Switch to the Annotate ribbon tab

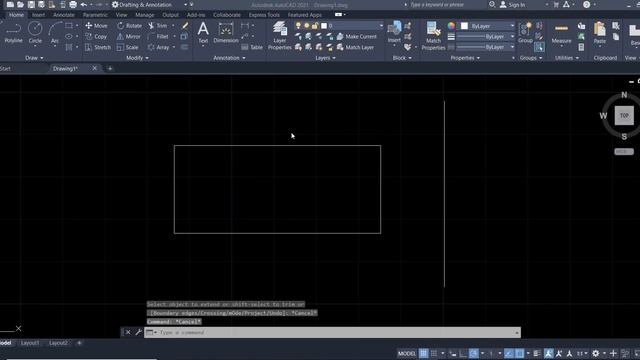64,15
